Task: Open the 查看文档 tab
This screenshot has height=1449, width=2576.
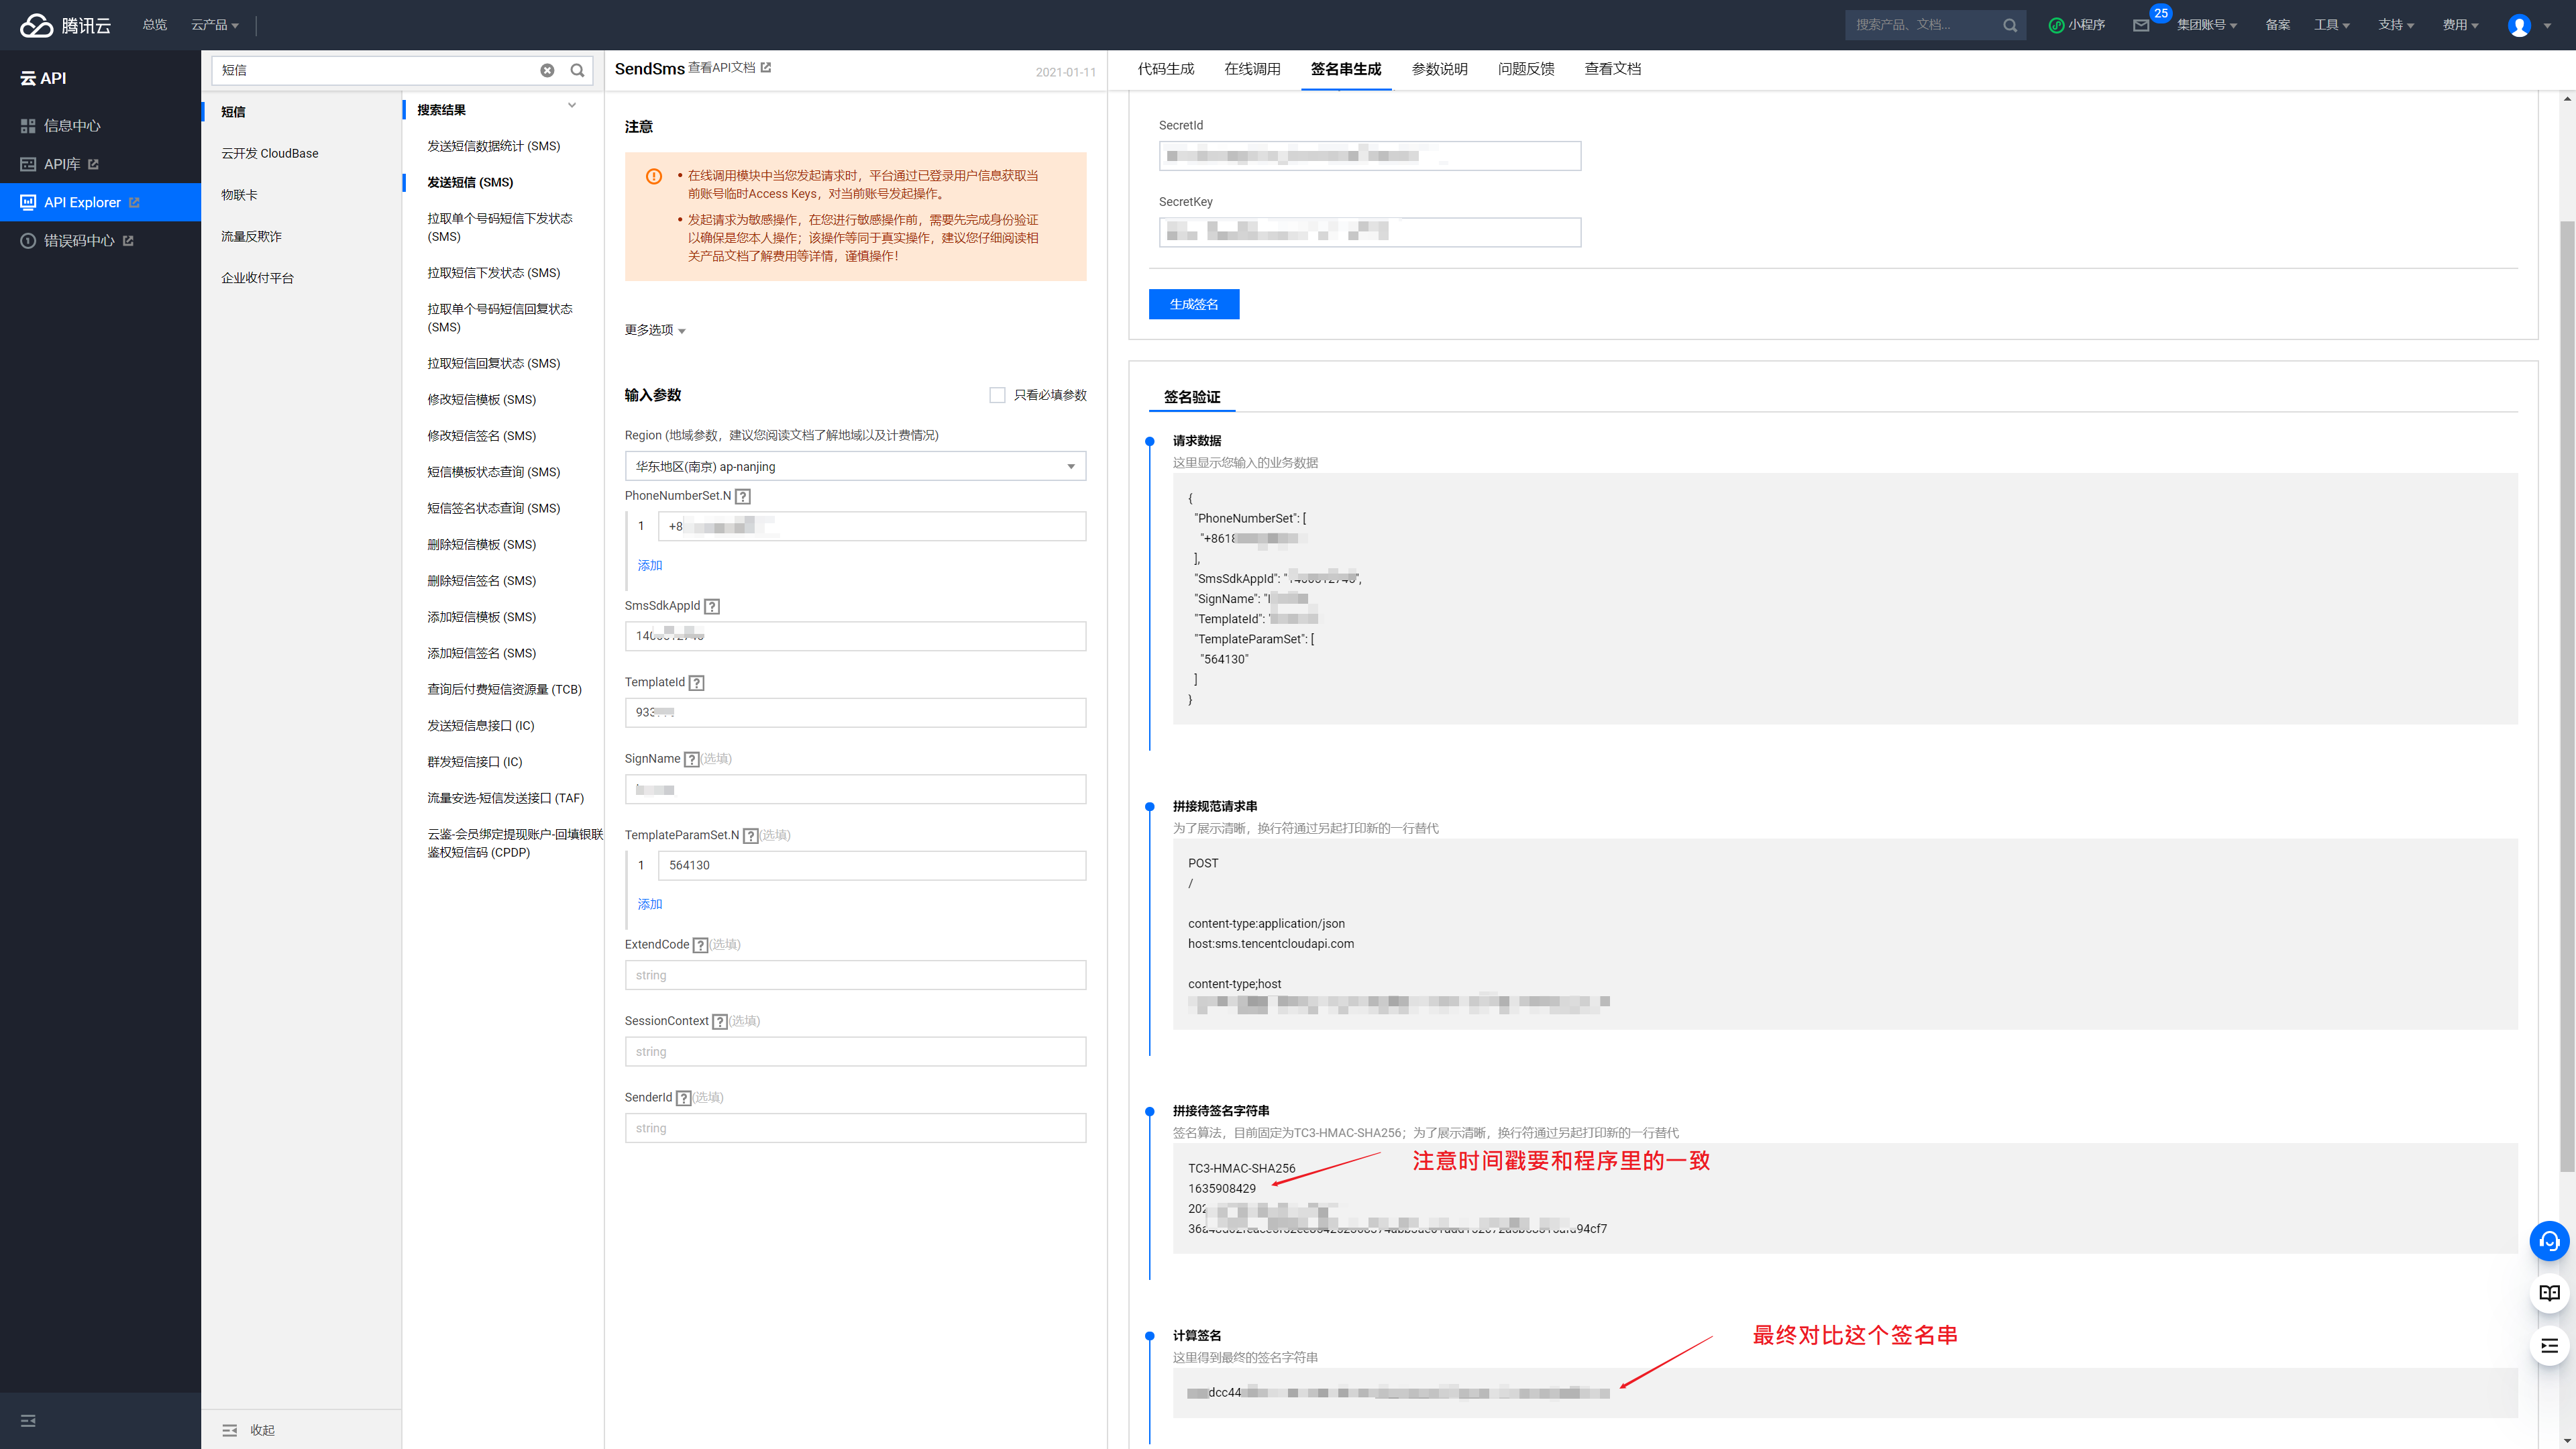Action: pyautogui.click(x=1612, y=69)
